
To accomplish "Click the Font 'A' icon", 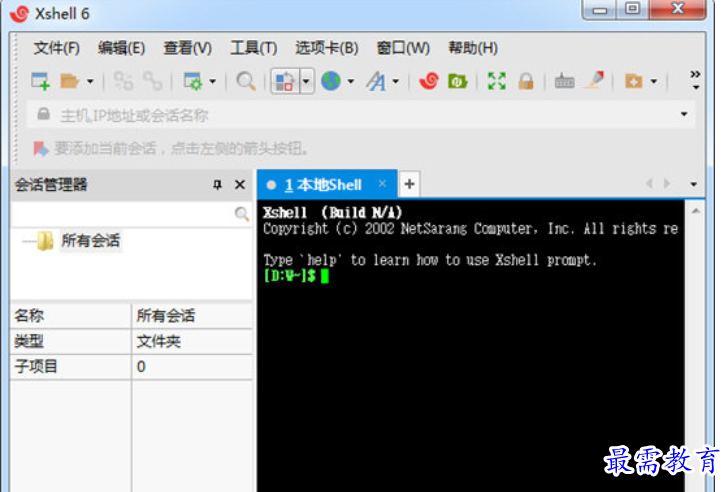I will click(376, 81).
